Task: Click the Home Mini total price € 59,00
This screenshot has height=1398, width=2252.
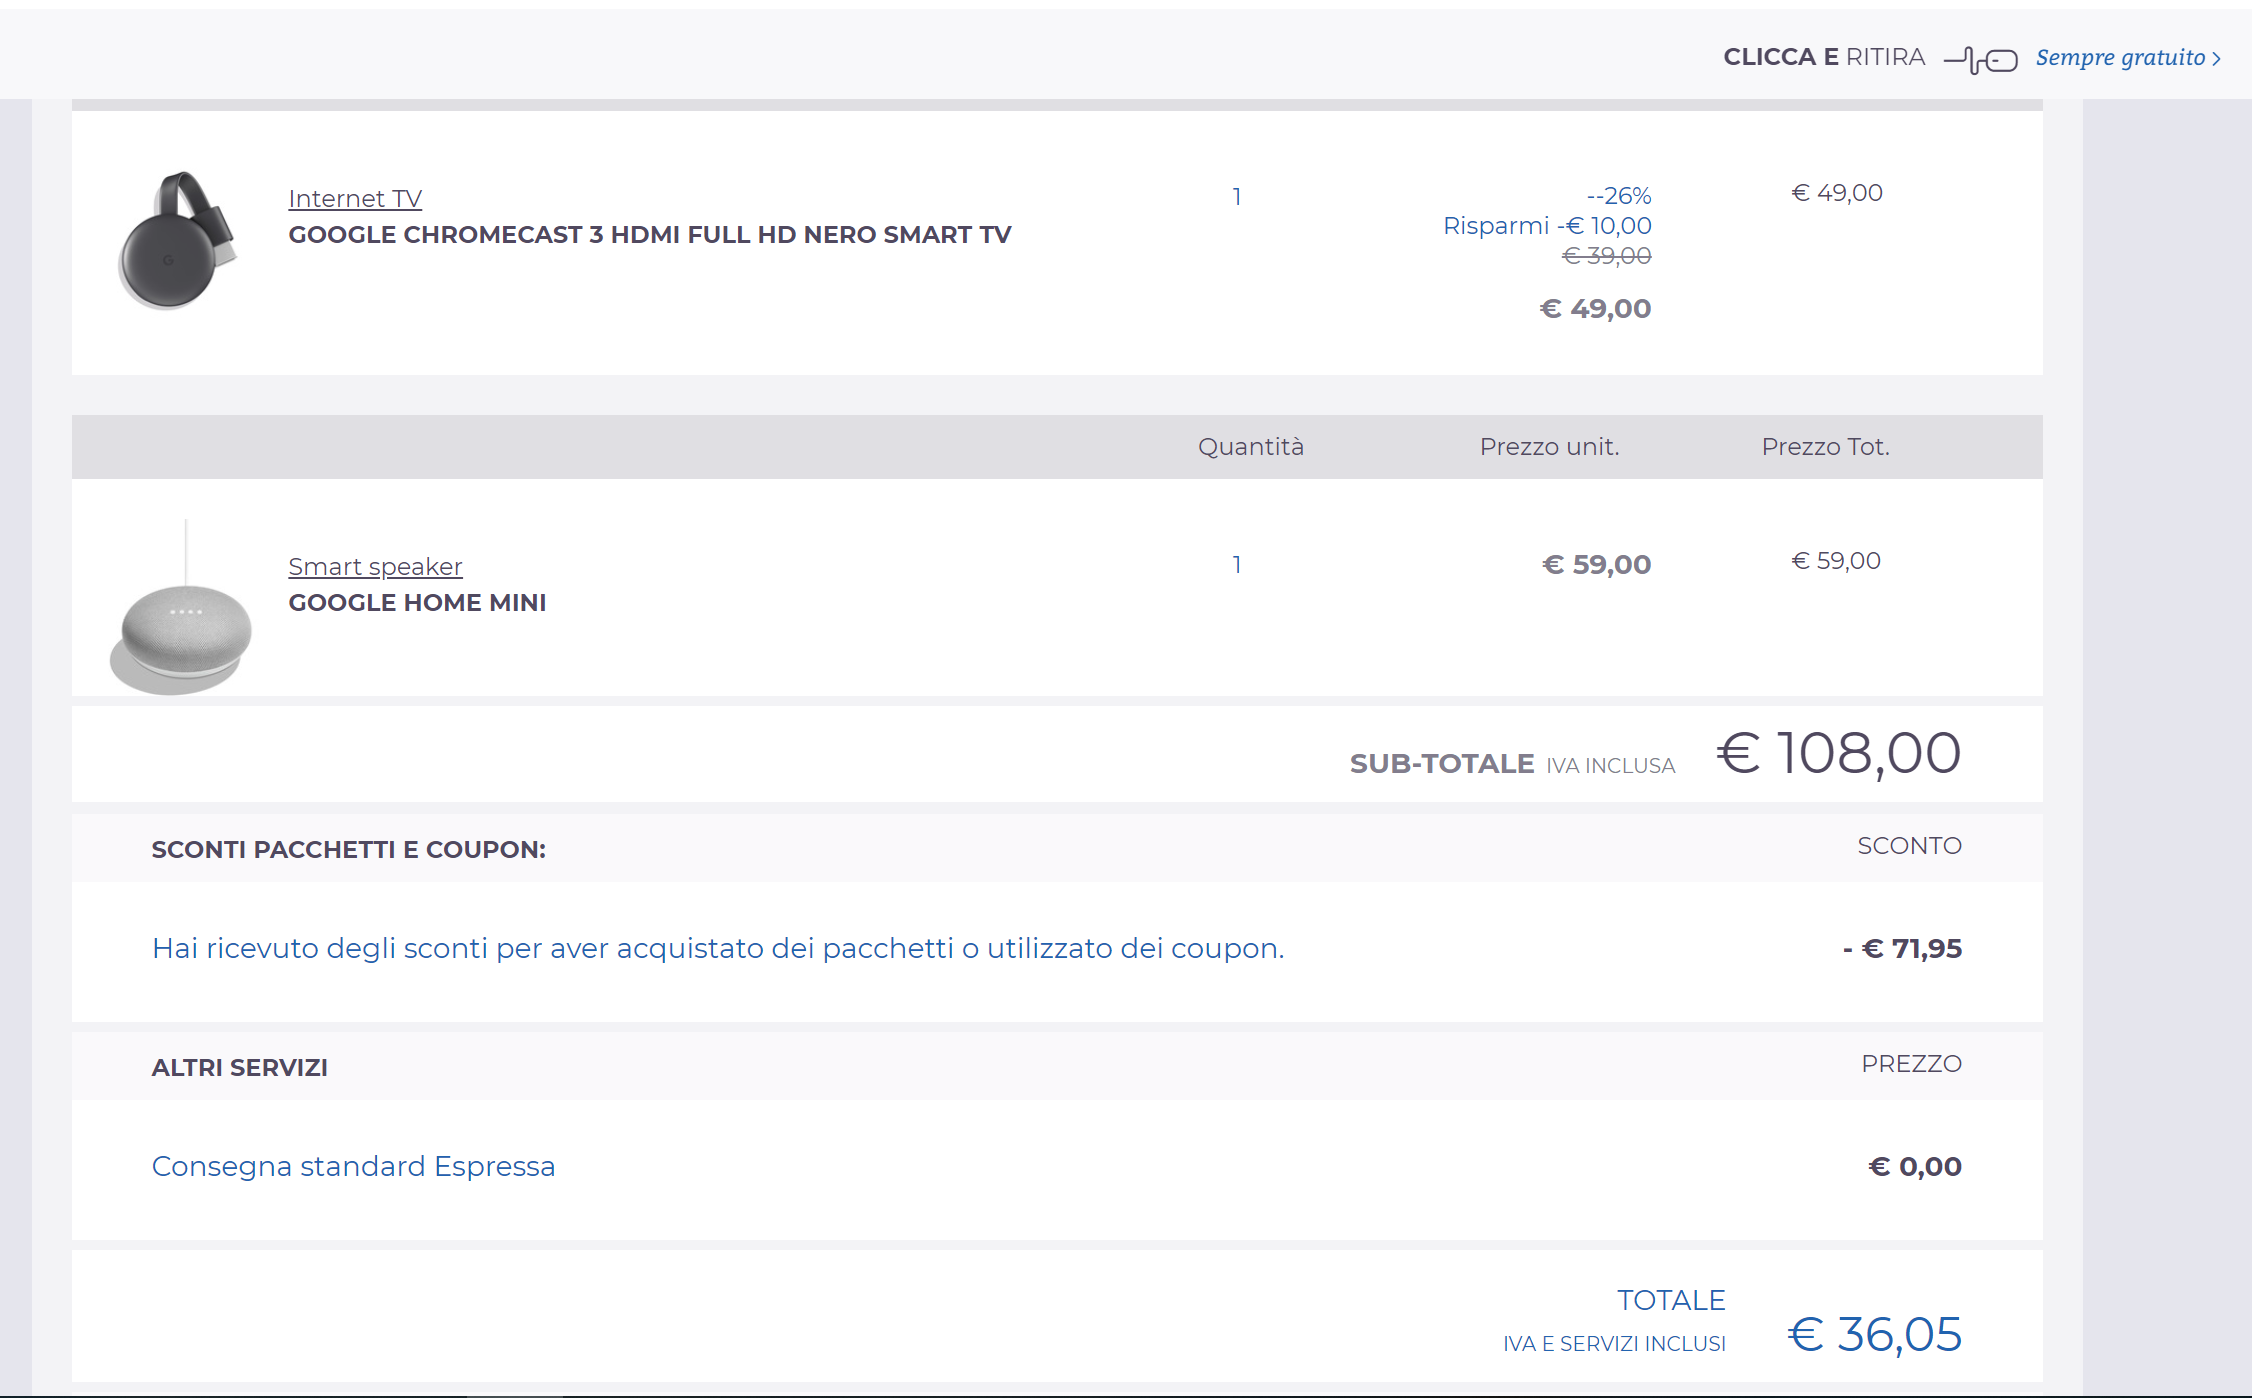Action: [x=1836, y=561]
